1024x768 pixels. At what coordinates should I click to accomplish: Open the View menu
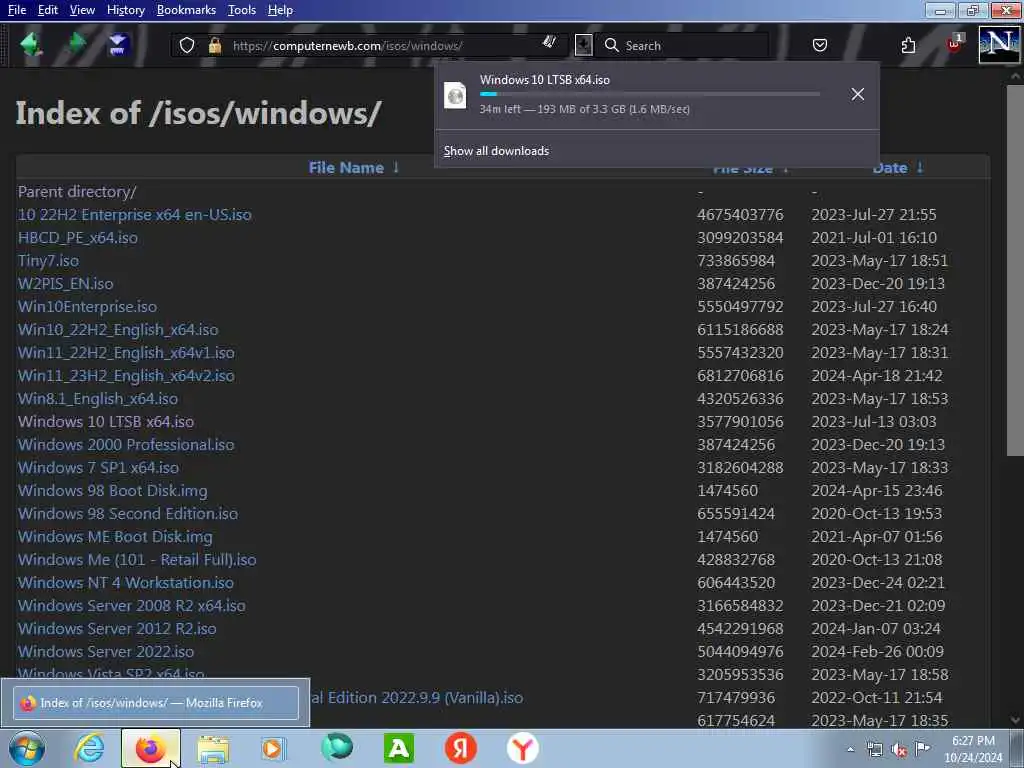[82, 10]
